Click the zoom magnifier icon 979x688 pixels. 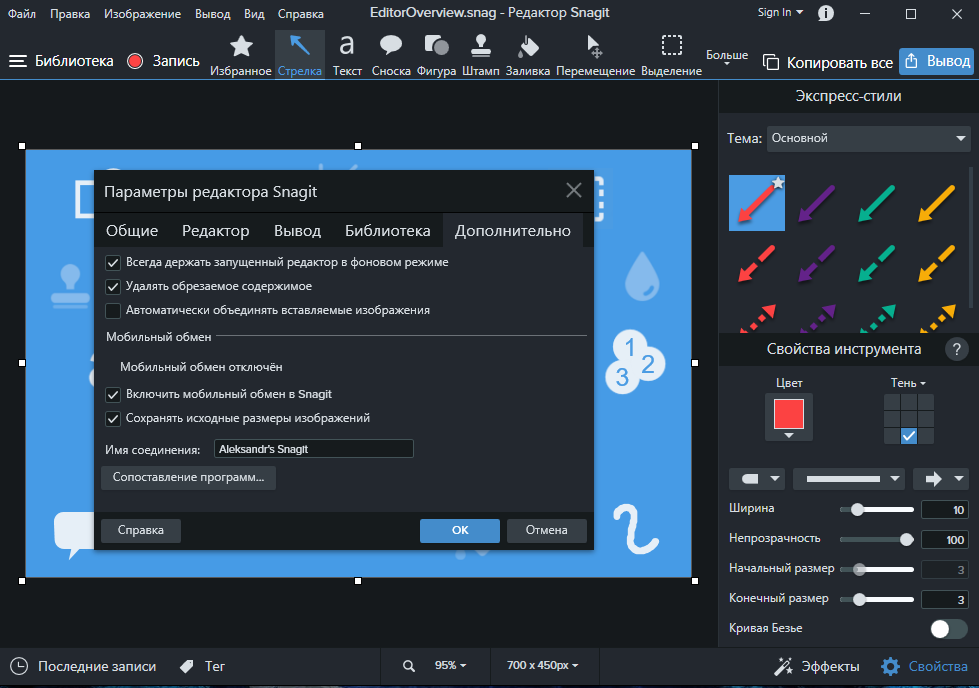pos(409,666)
